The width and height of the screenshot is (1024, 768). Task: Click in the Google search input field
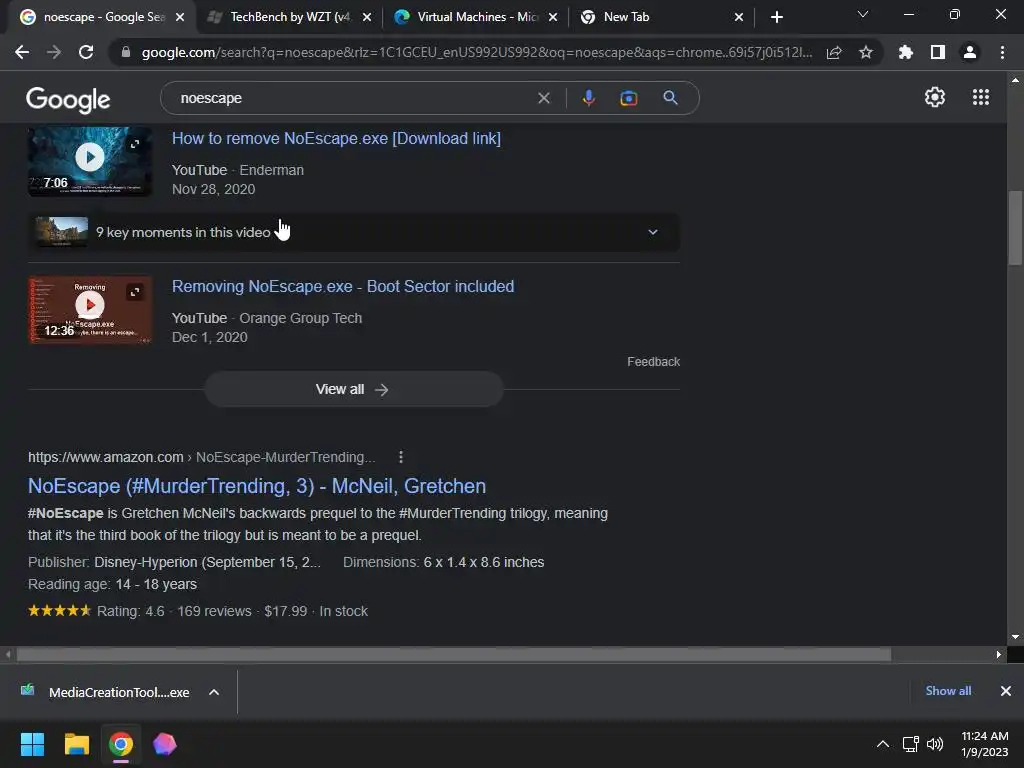(x=353, y=98)
